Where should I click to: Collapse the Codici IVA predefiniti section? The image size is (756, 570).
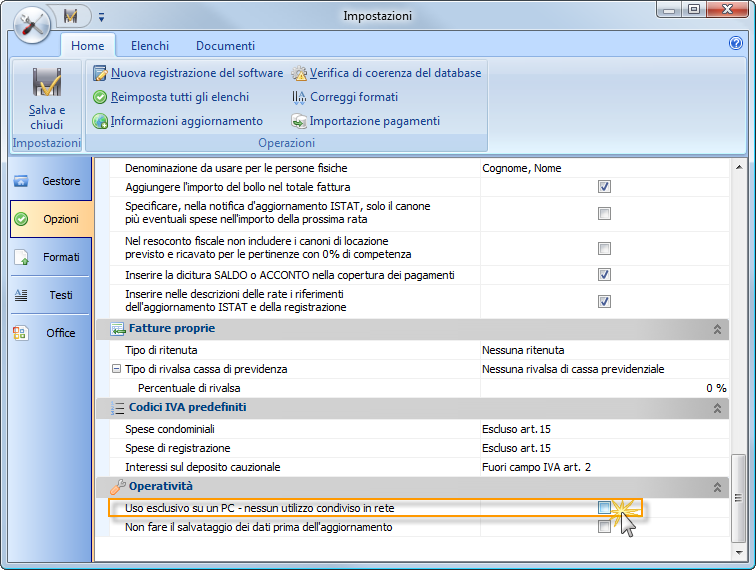pyautogui.click(x=717, y=408)
